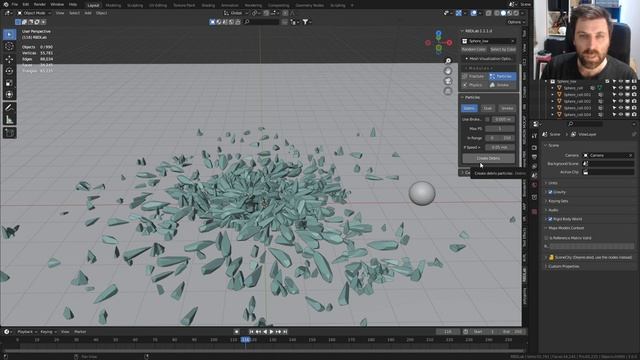Open the Object Mode dropdown
Image resolution: width=640 pixels, height=360 pixels.
point(34,13)
